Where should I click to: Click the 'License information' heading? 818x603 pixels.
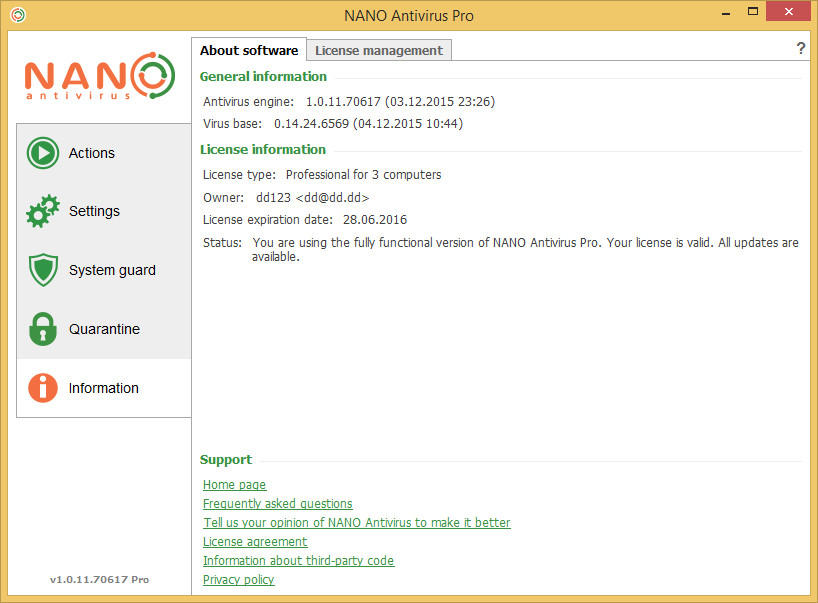(x=262, y=150)
